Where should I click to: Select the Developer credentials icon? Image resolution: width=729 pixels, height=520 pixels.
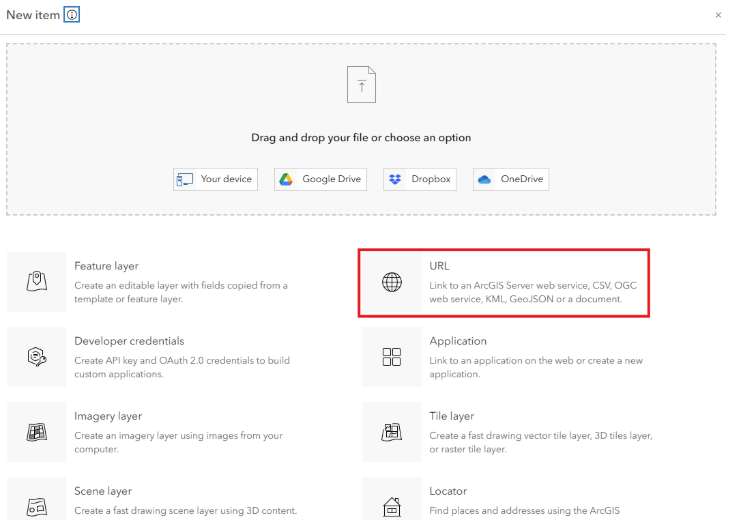37,357
